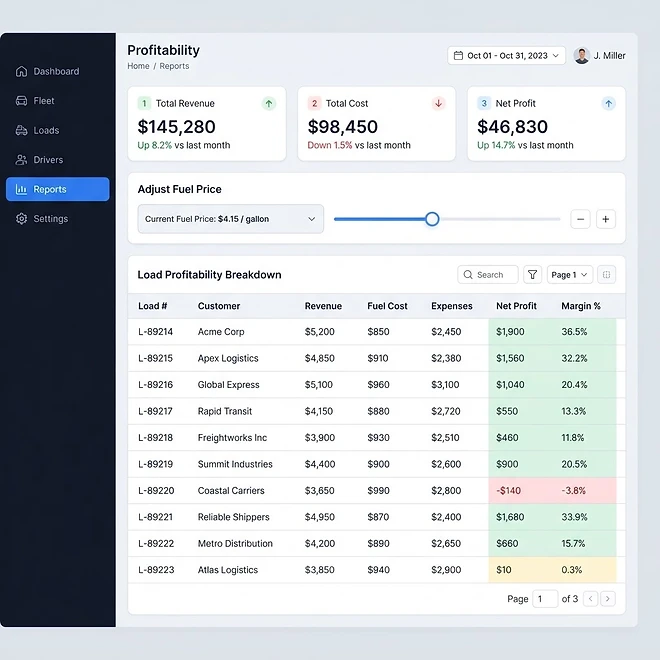Sort by Revenue column header
The image size is (660, 660).
[x=323, y=306]
